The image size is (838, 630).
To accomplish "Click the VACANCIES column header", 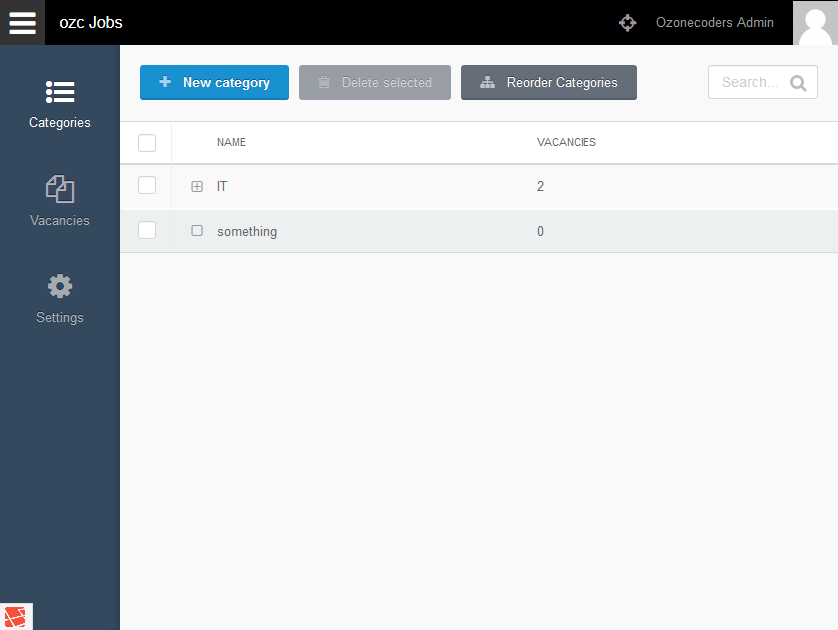I will (566, 142).
